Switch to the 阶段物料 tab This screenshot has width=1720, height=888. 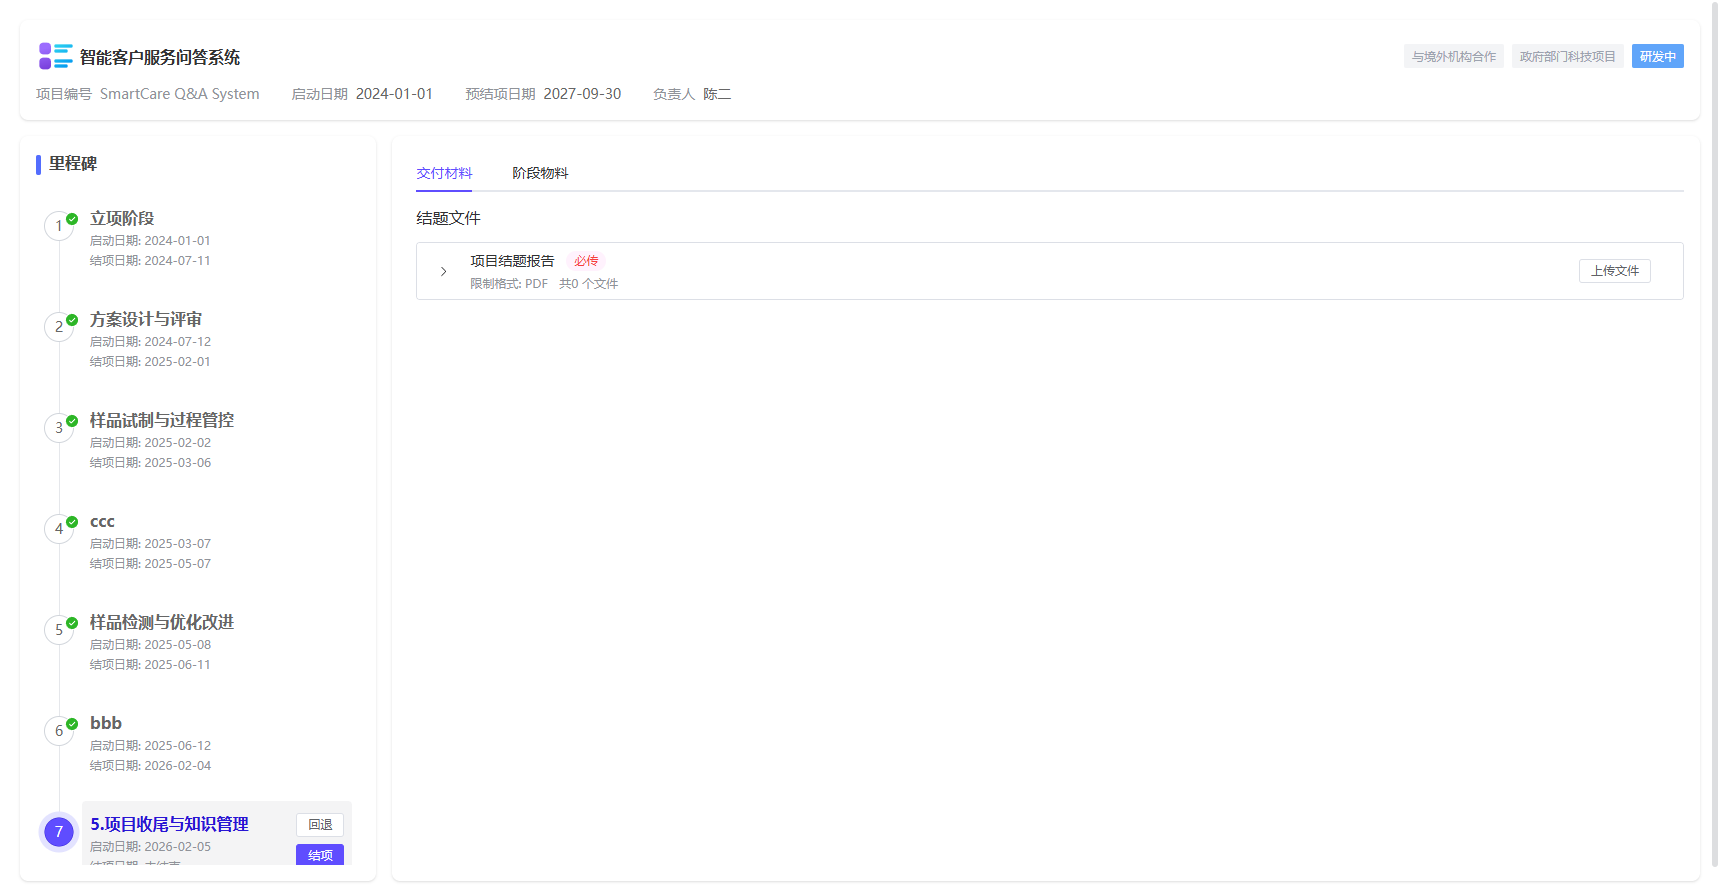[x=540, y=173]
